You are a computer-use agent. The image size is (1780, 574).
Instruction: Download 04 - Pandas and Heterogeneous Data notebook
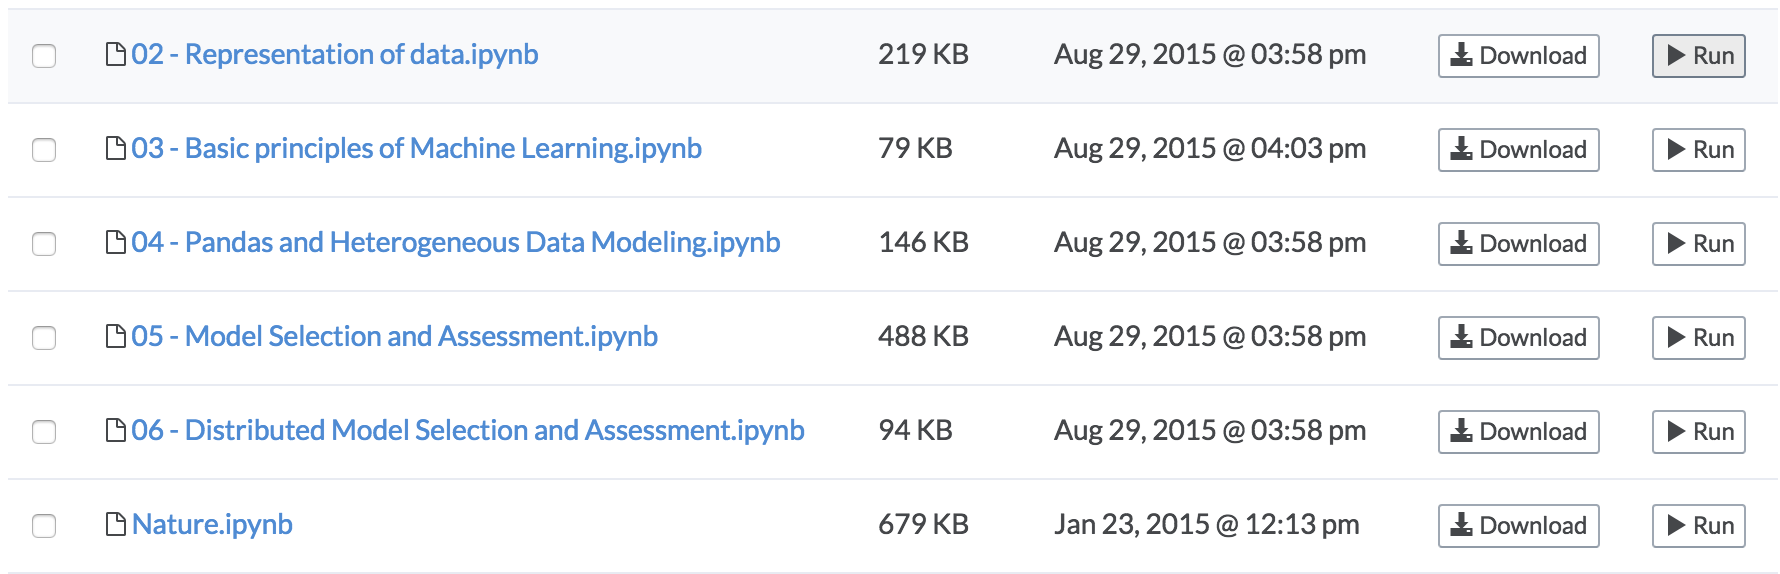click(1518, 244)
